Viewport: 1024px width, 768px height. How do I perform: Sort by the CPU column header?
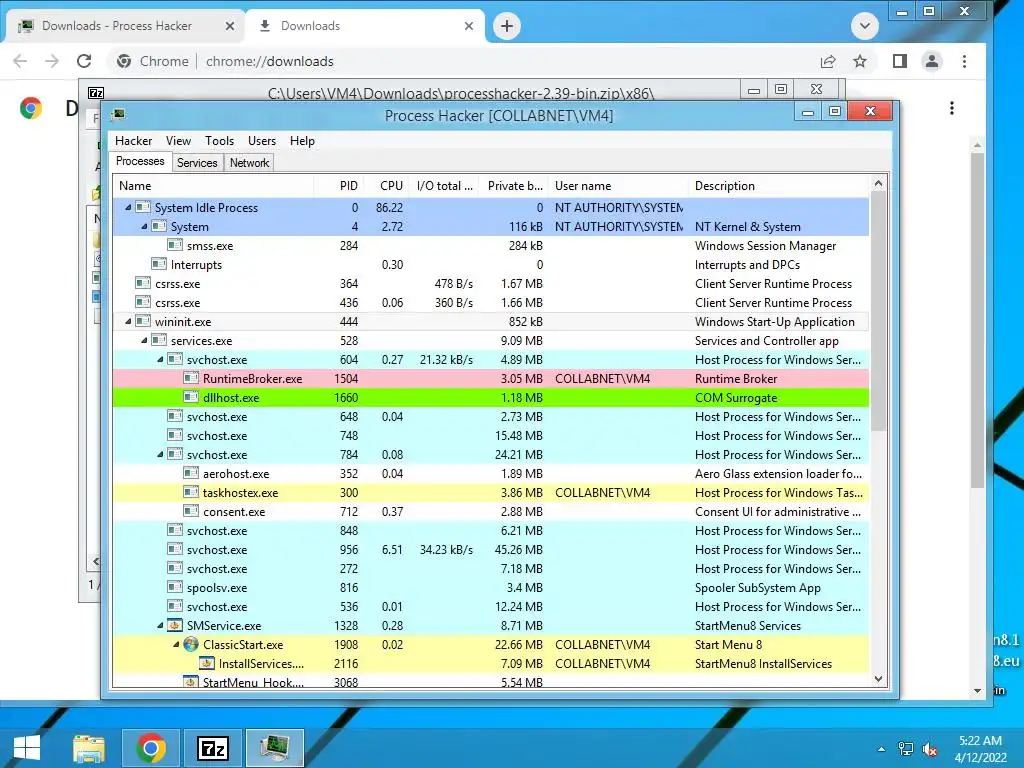coord(389,185)
